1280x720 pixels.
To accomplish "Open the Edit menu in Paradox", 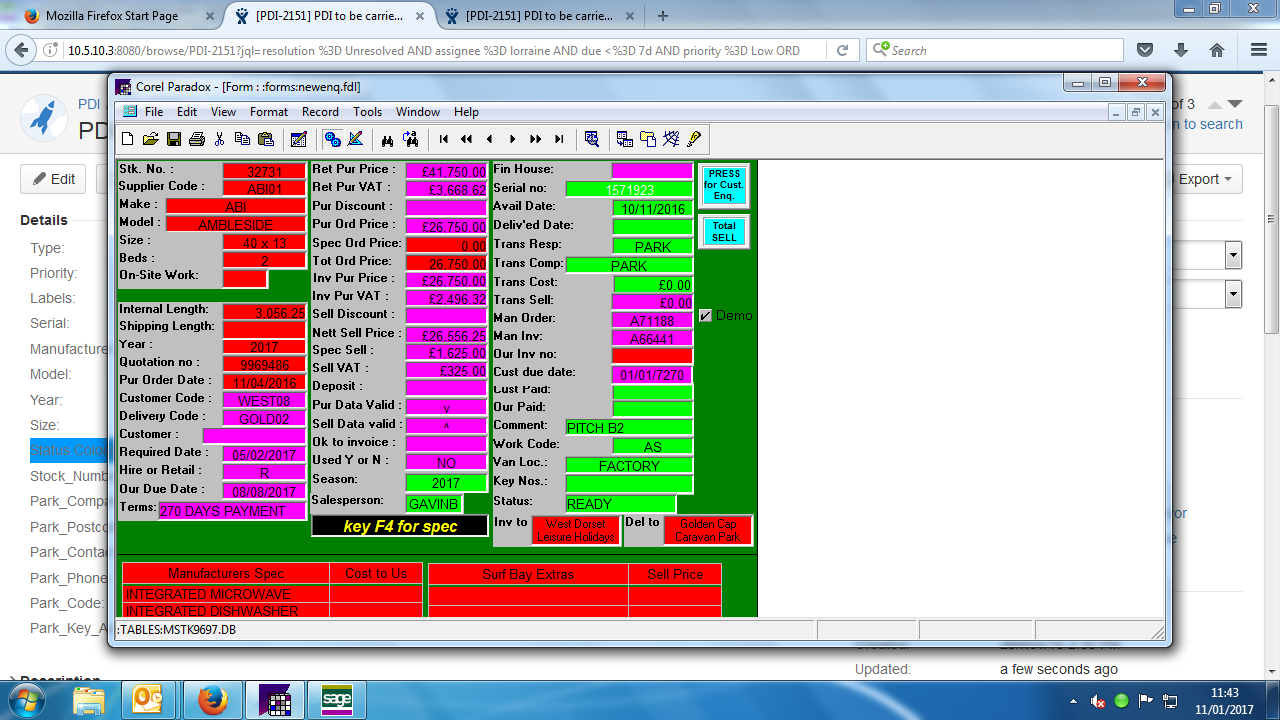I will 187,112.
